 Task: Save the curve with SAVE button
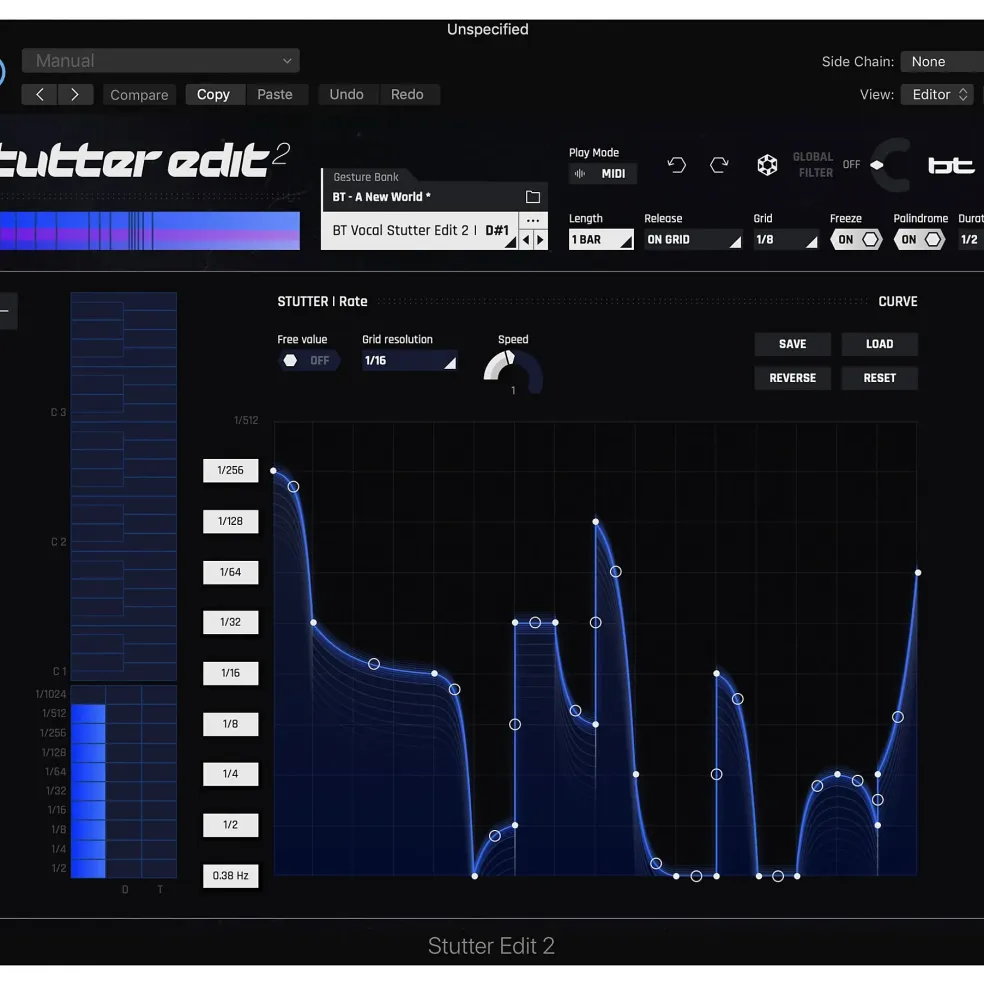coord(792,344)
